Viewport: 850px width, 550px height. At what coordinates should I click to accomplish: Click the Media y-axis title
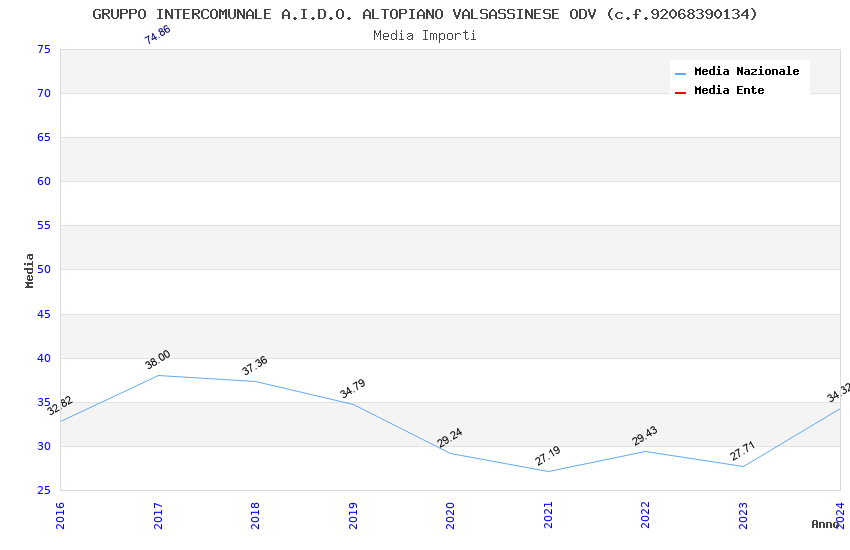point(29,270)
